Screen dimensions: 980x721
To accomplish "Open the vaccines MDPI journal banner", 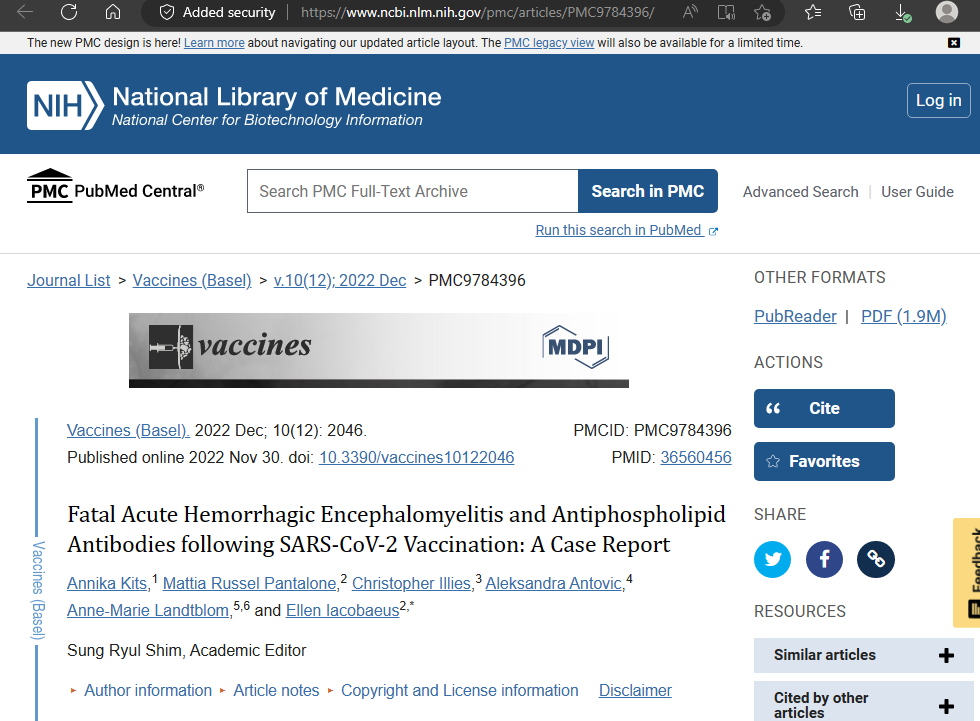I will coord(379,350).
